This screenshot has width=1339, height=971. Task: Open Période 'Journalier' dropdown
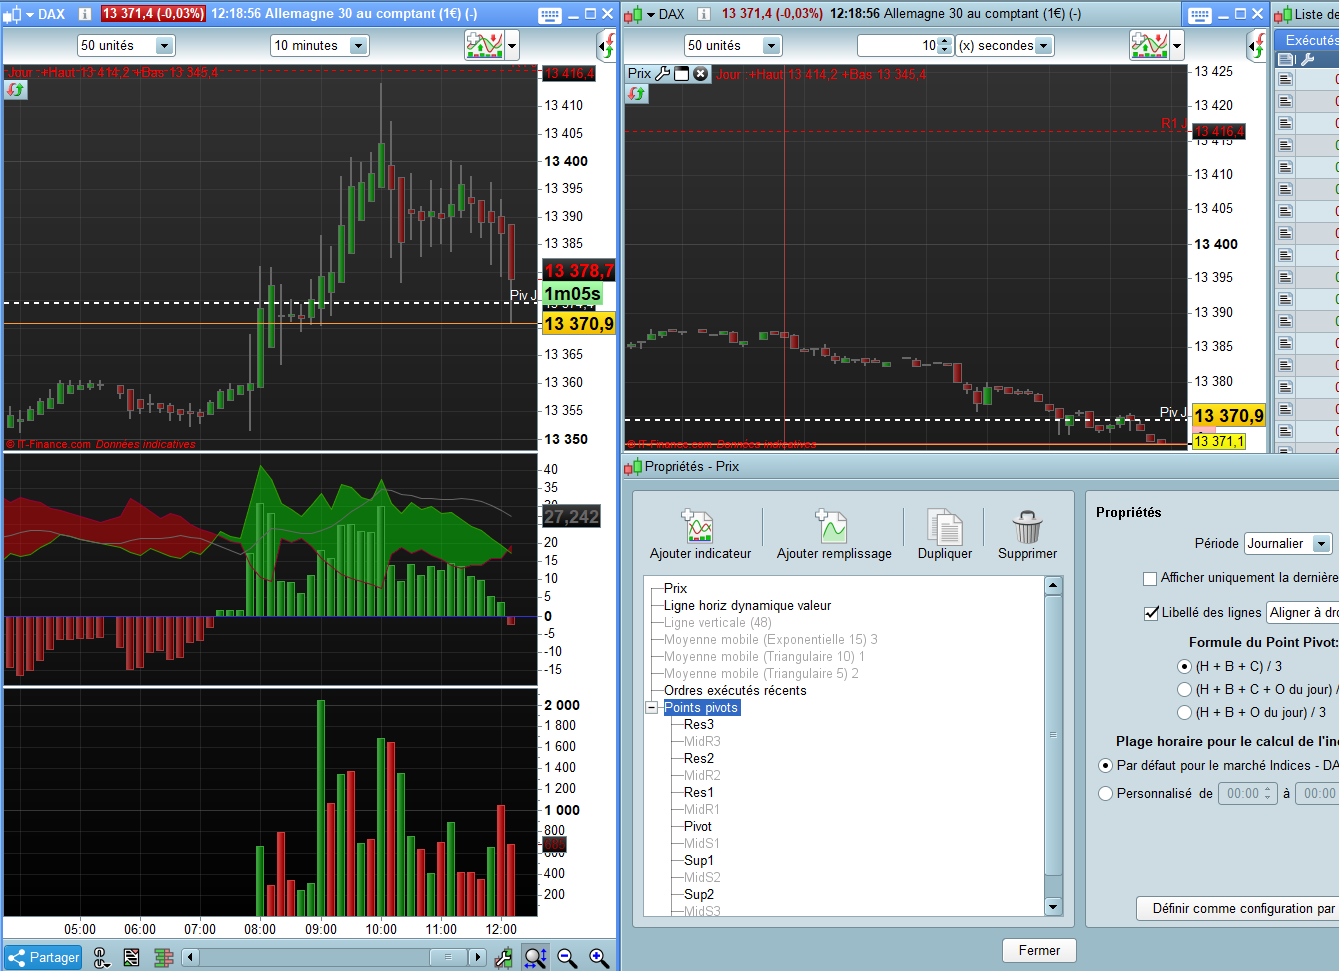point(1288,544)
